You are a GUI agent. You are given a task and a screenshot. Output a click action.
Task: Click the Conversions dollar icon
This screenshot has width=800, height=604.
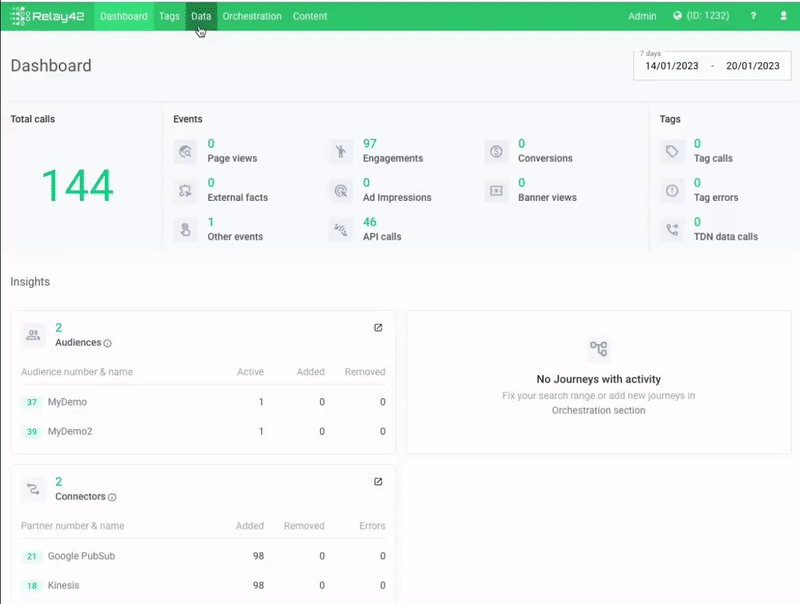(x=496, y=152)
